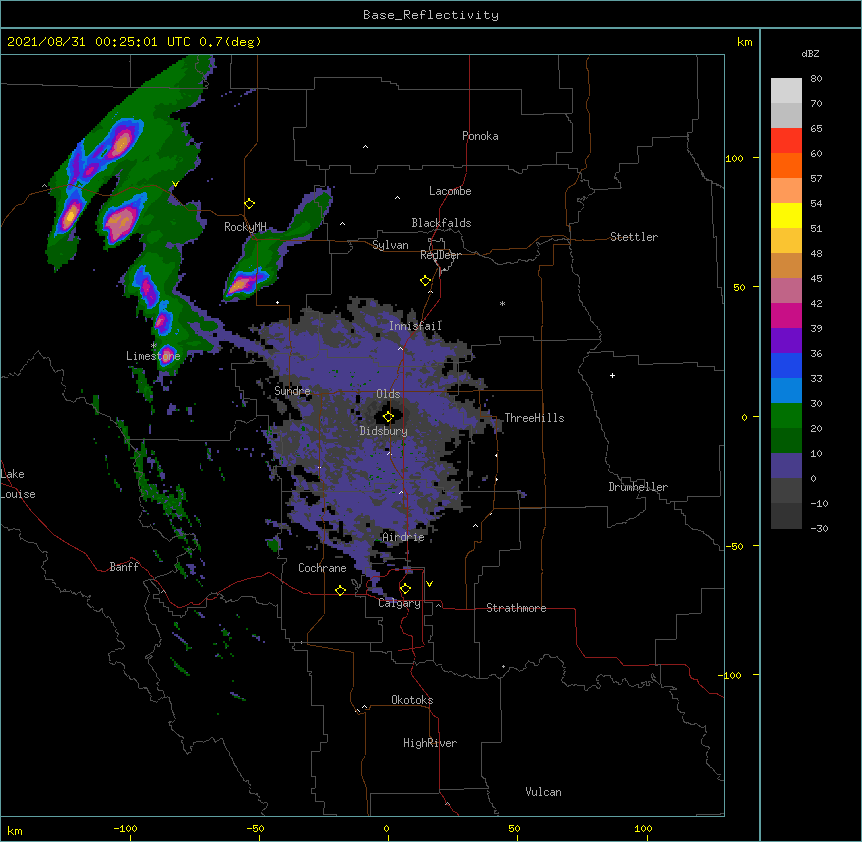Select the slate purple 0-10 dBZ legend swatch
This screenshot has height=842, width=862.
pyautogui.click(x=786, y=466)
